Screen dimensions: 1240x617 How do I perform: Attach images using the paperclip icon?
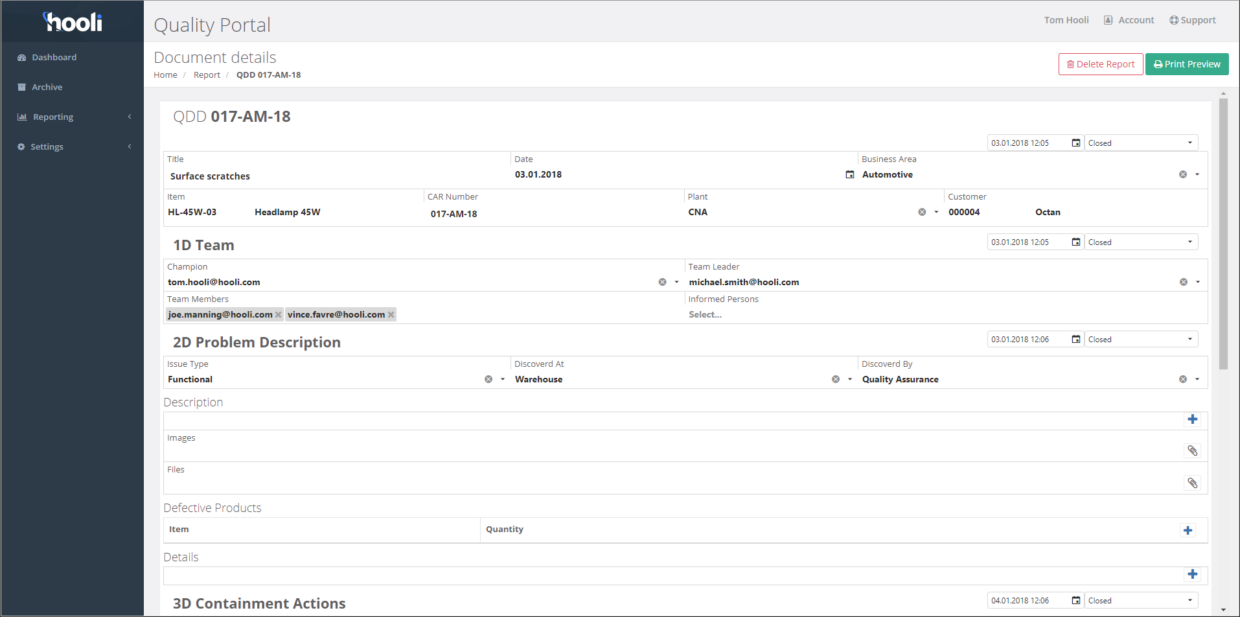pyautogui.click(x=1192, y=450)
